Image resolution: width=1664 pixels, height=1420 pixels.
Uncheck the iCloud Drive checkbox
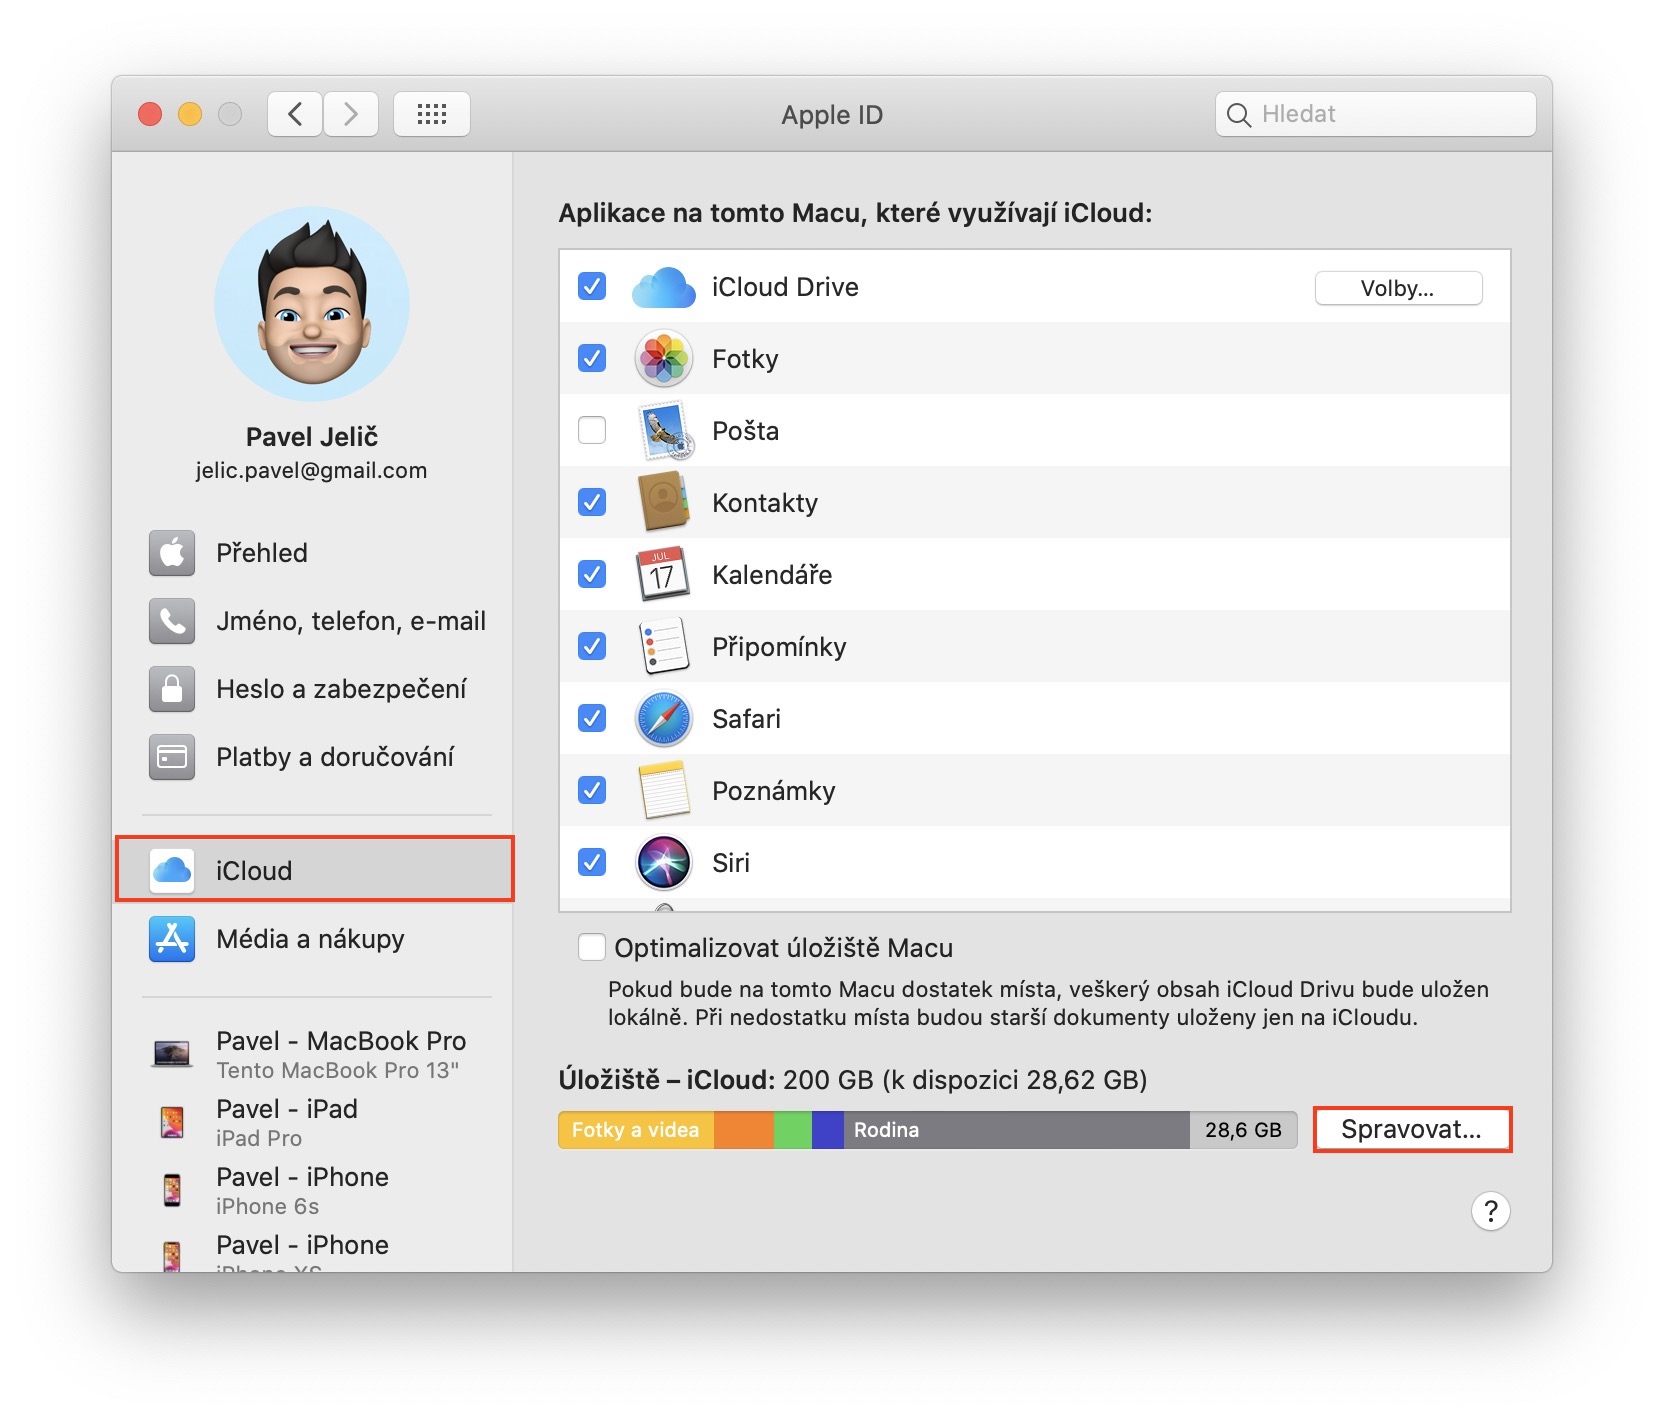click(x=592, y=287)
